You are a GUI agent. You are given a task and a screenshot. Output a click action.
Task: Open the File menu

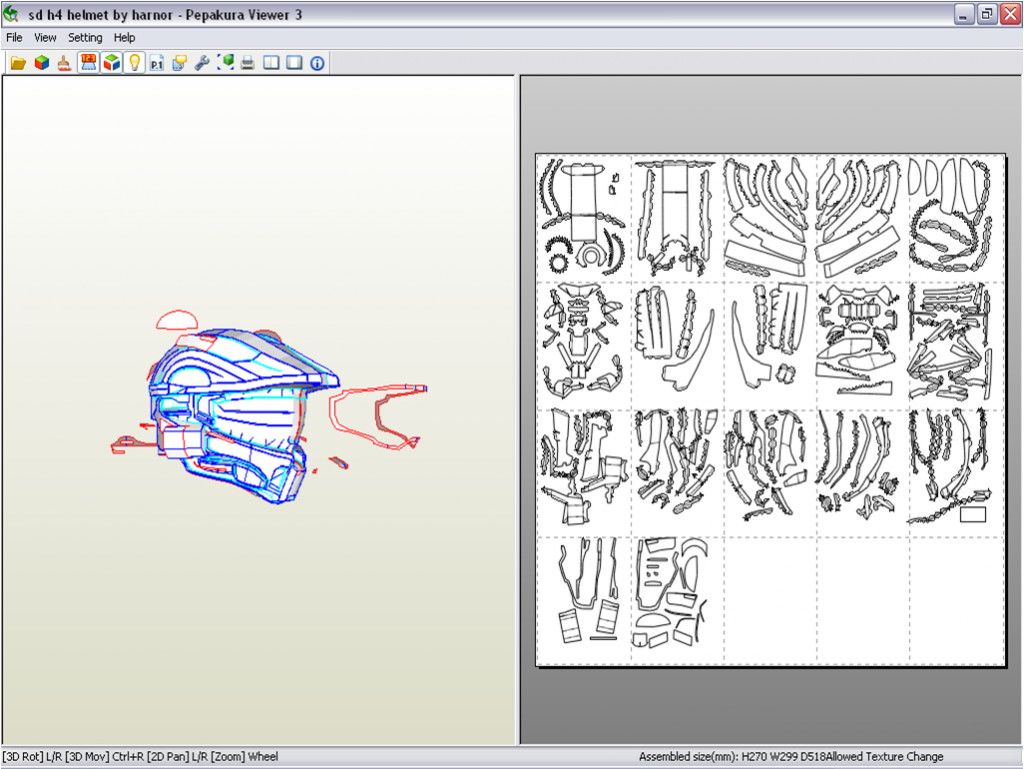pos(14,37)
